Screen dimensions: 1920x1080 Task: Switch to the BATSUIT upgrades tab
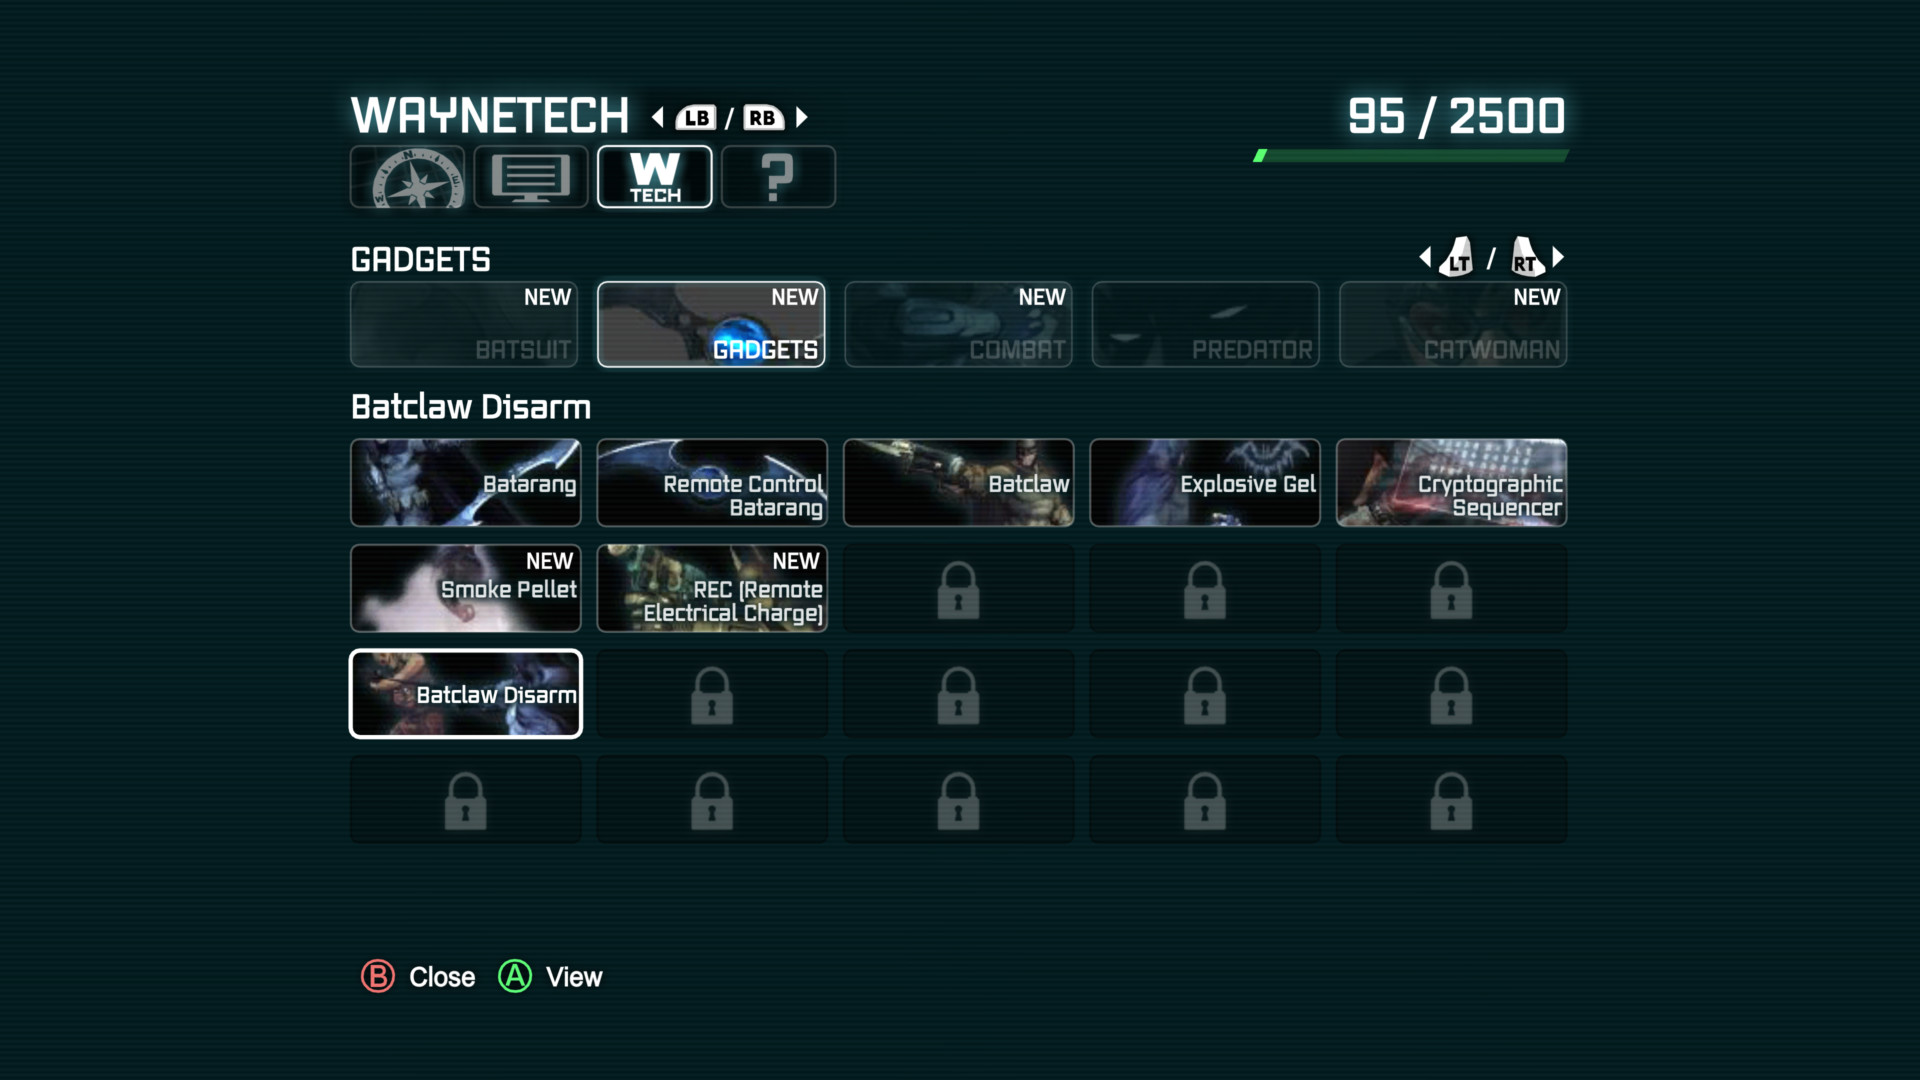(x=465, y=322)
